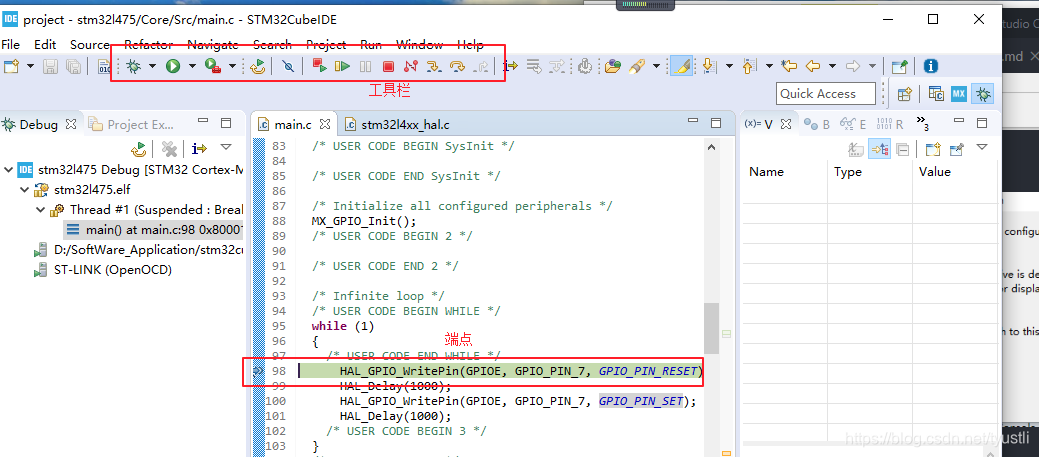Toggle Instruction Stepping Mode in main toolbar
Viewport: 1039px width, 457px height.
pyautogui.click(x=511, y=66)
